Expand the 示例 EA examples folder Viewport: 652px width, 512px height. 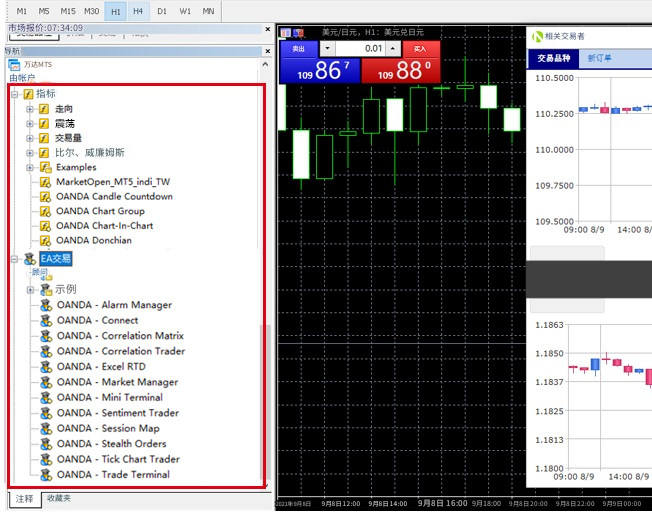pyautogui.click(x=30, y=290)
